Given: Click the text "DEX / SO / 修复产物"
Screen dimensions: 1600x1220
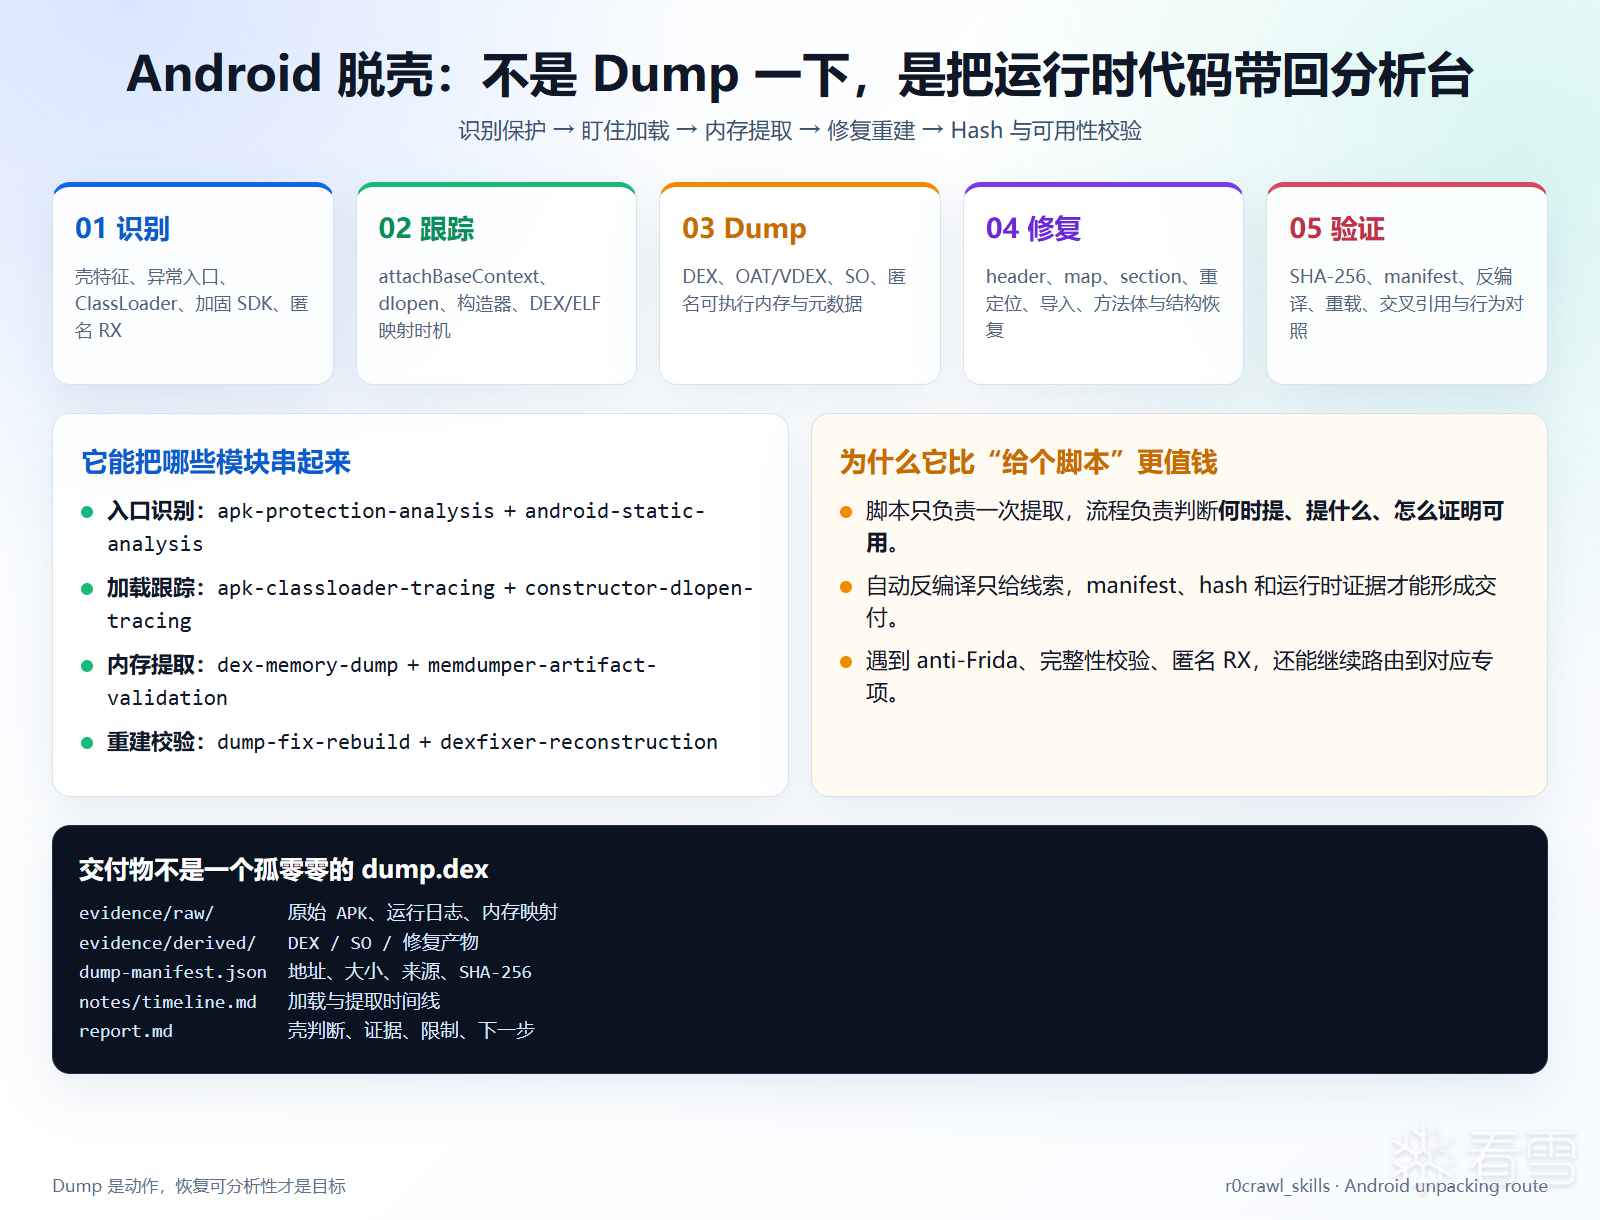Looking at the screenshot, I should coord(383,943).
